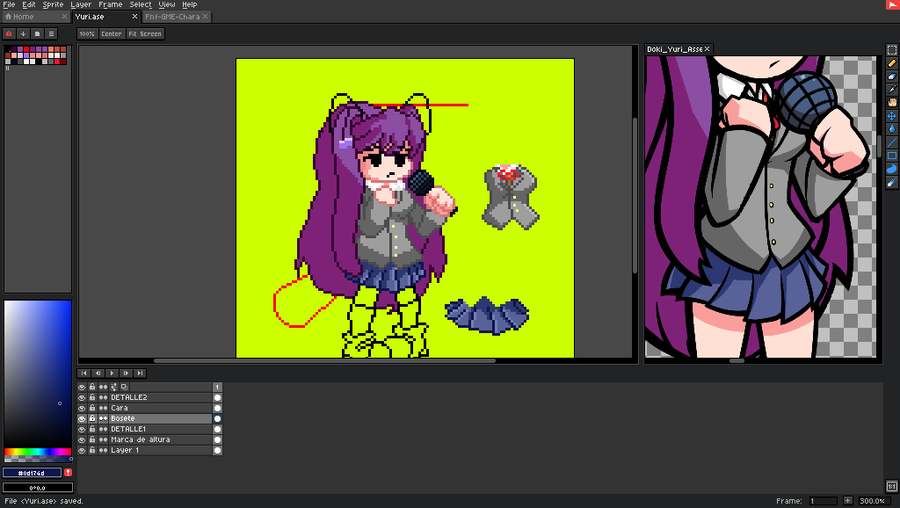Hide the Bosete layer
This screenshot has width=900, height=508.
tap(82, 418)
